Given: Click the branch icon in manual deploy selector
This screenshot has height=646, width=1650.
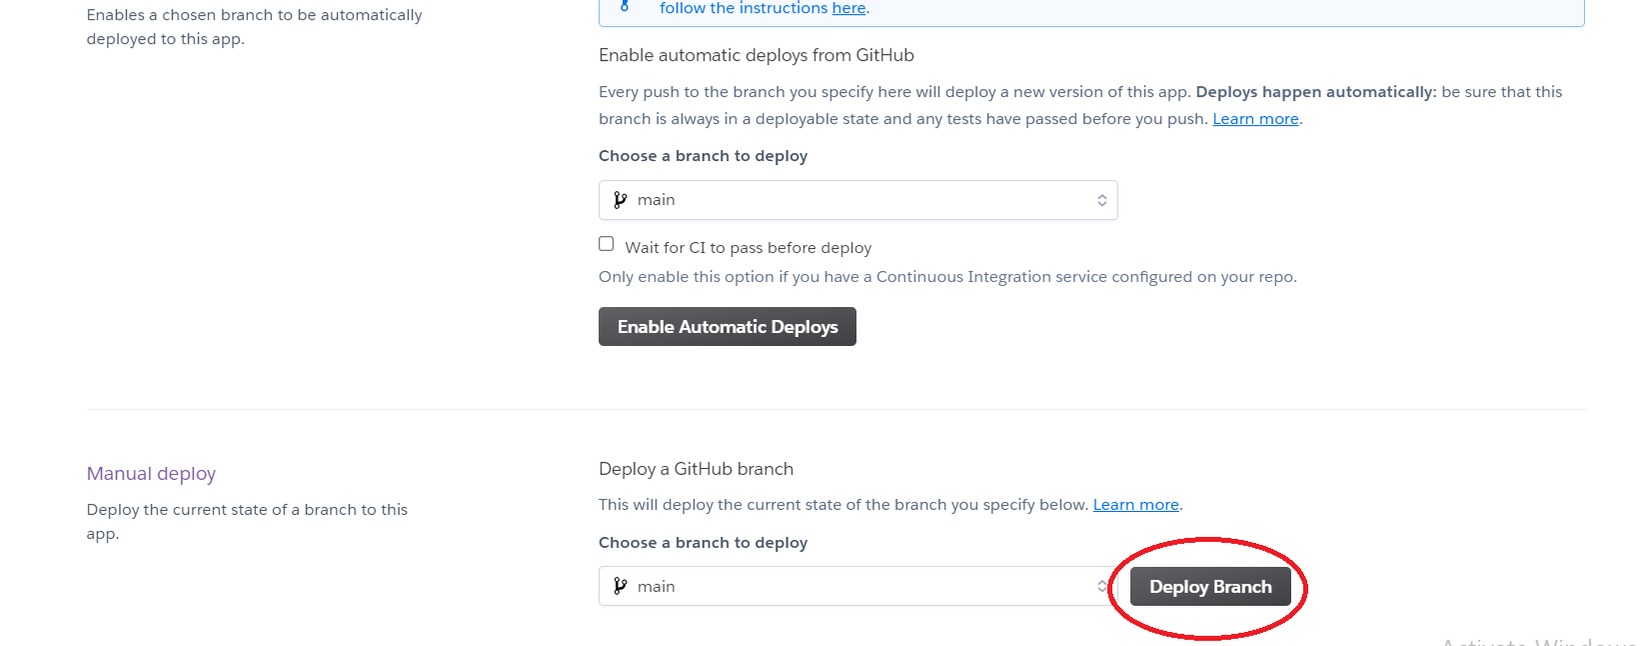Looking at the screenshot, I should tap(620, 586).
